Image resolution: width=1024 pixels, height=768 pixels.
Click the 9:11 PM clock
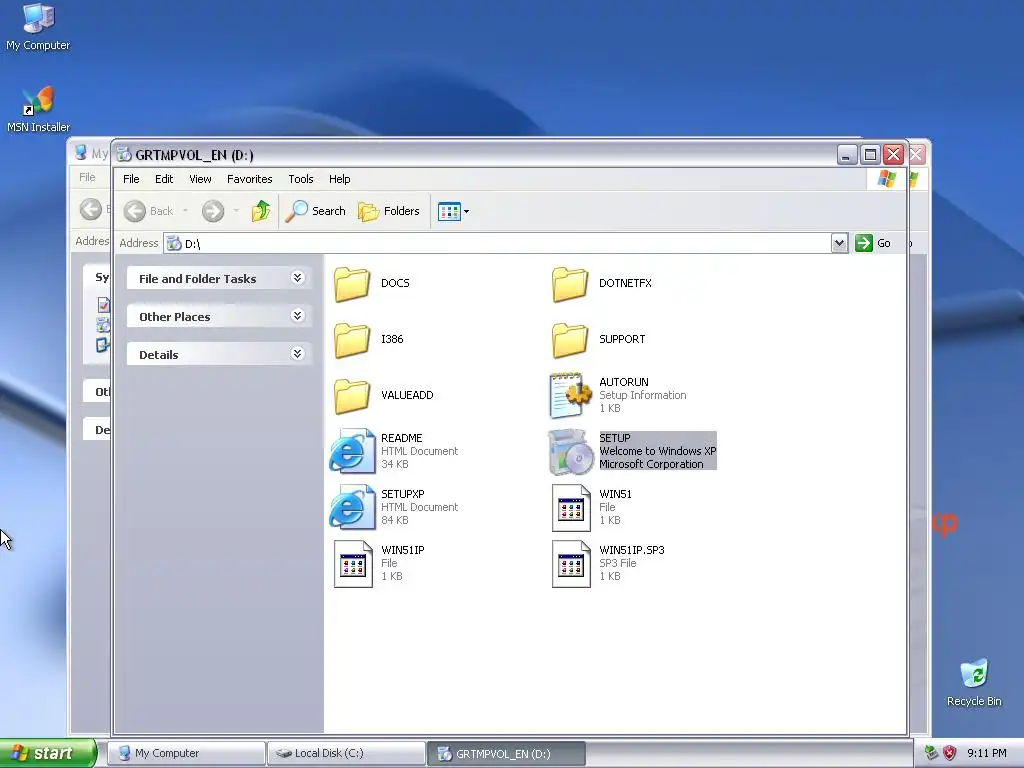tap(987, 753)
